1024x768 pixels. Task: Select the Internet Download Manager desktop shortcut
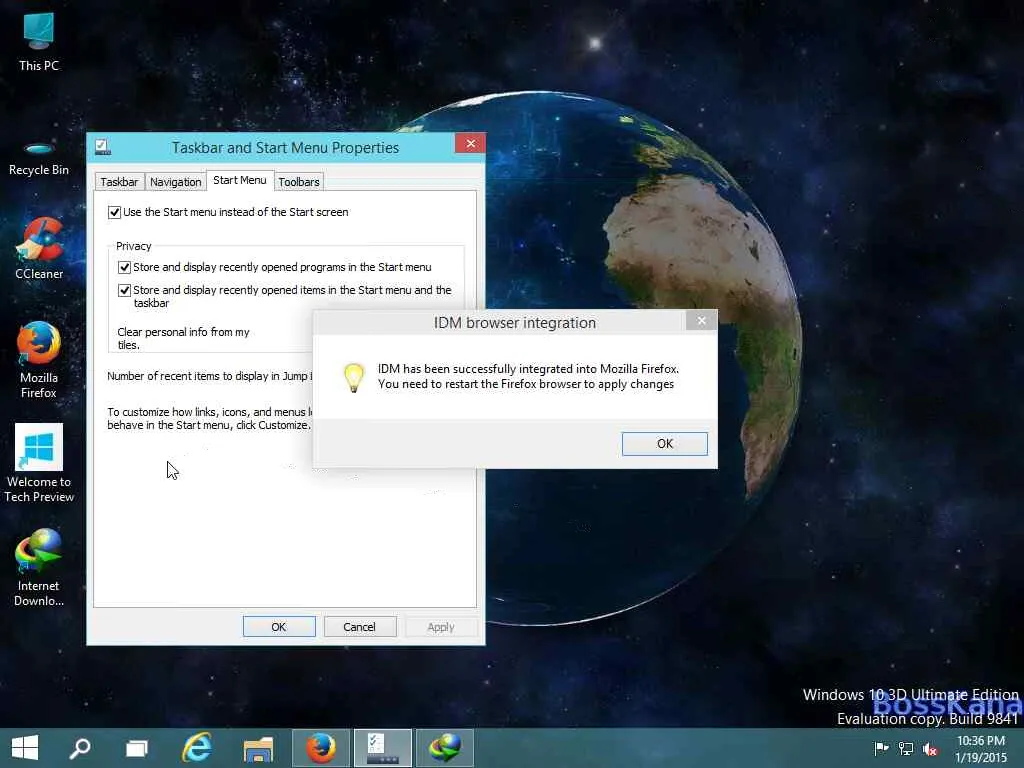point(39,568)
